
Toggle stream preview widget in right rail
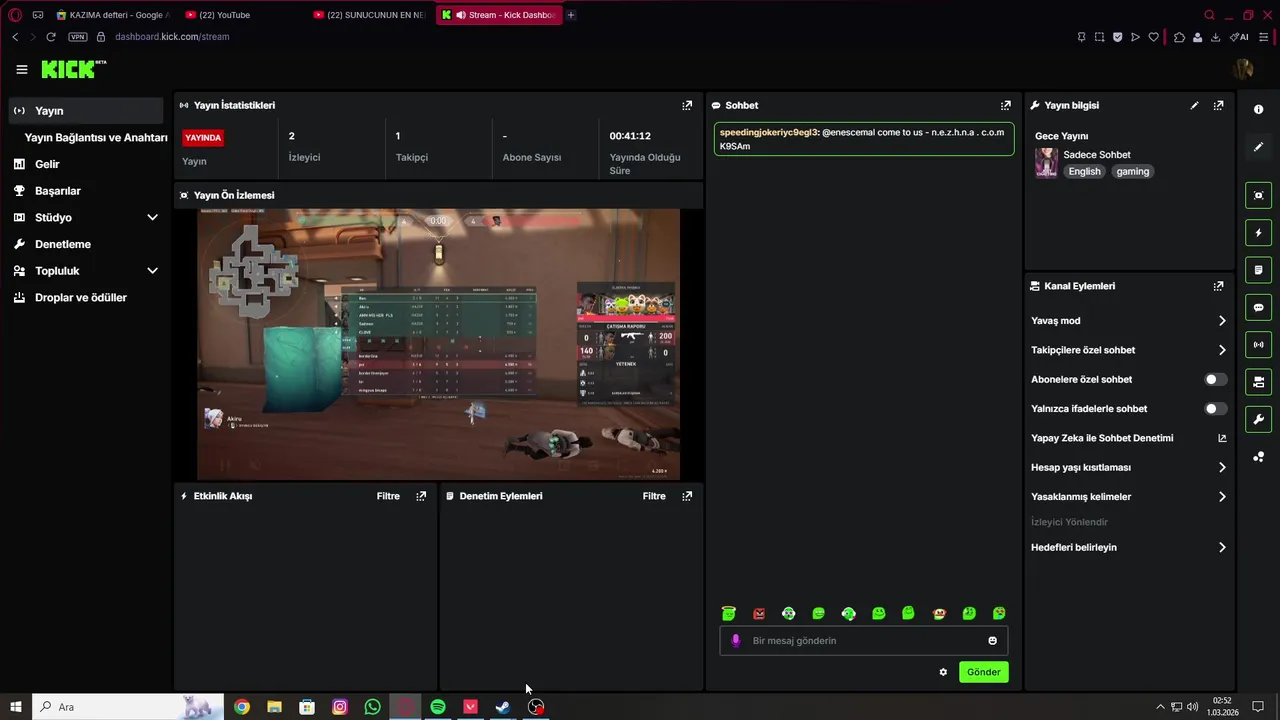point(1259,195)
